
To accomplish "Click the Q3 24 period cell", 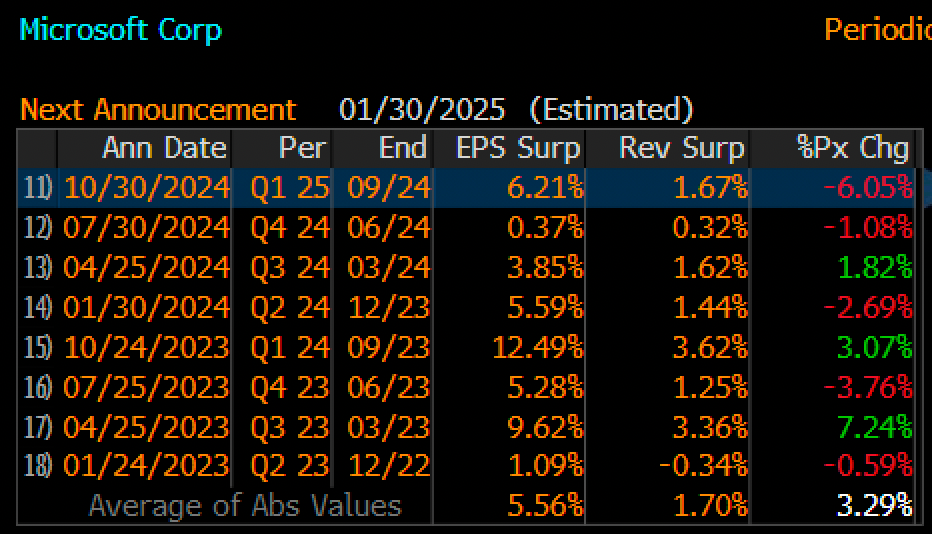I will point(289,268).
